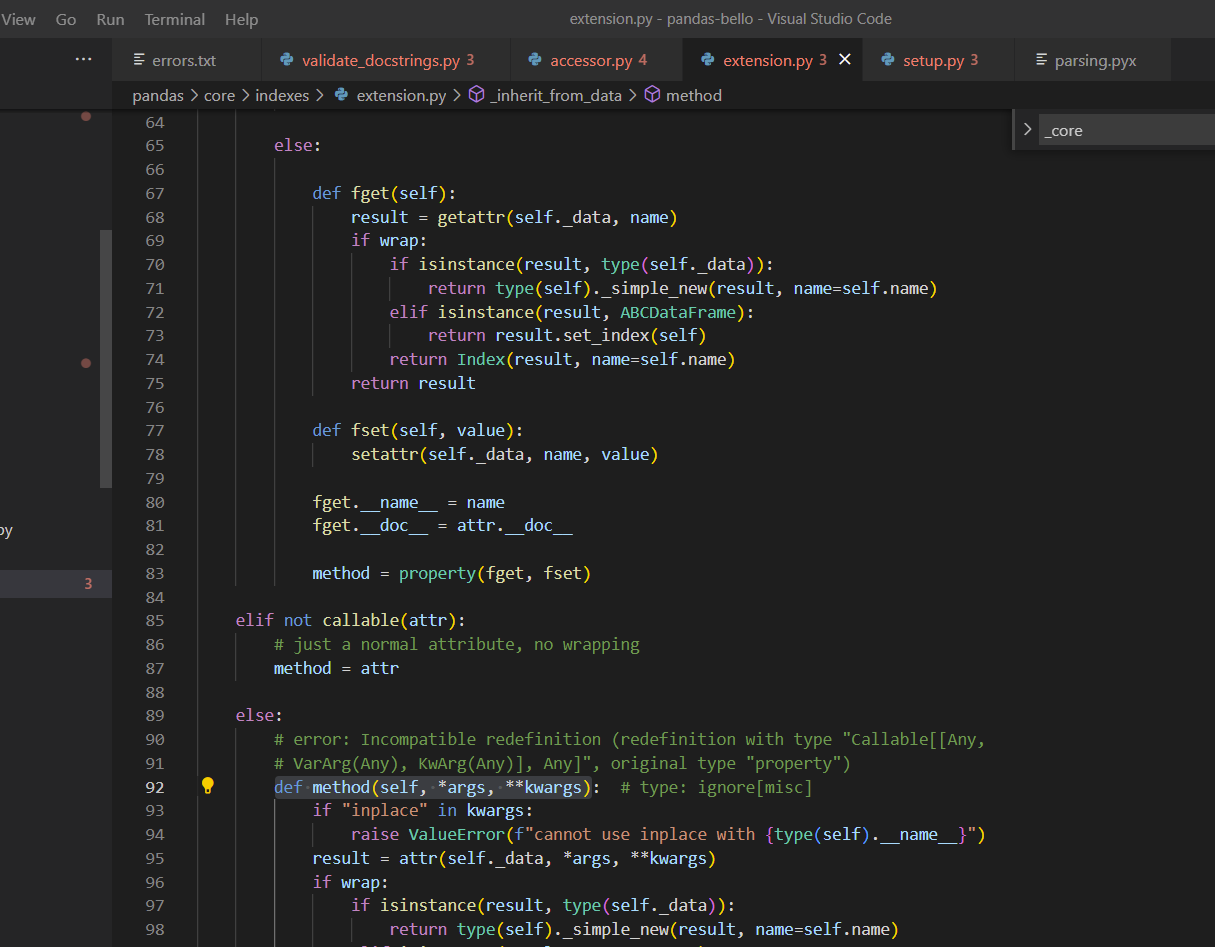Click Python icon on setup.py tab
The width and height of the screenshot is (1215, 947).
(x=888, y=60)
